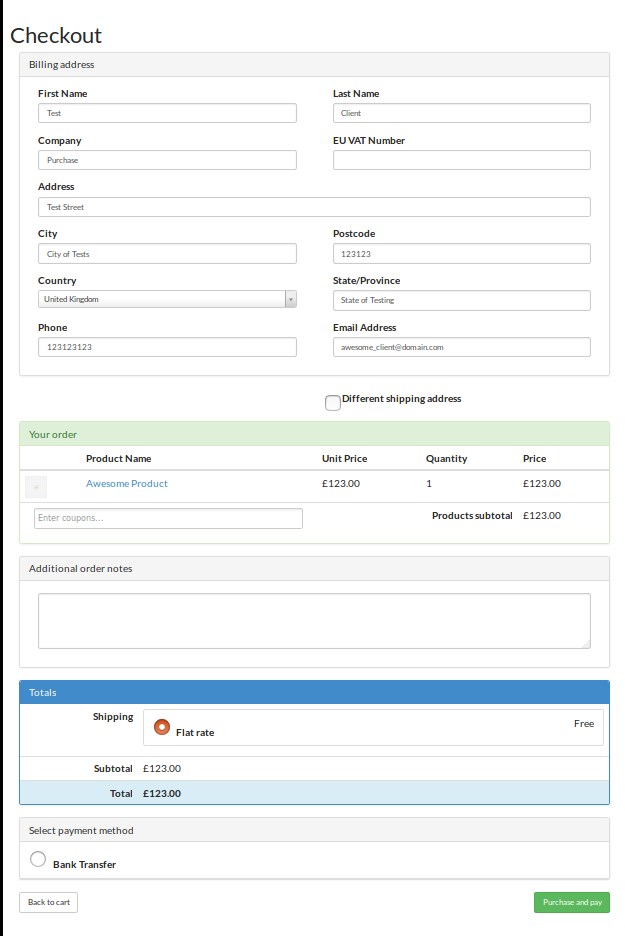The height and width of the screenshot is (936, 625).
Task: Click the Enter coupons field
Action: 168,518
